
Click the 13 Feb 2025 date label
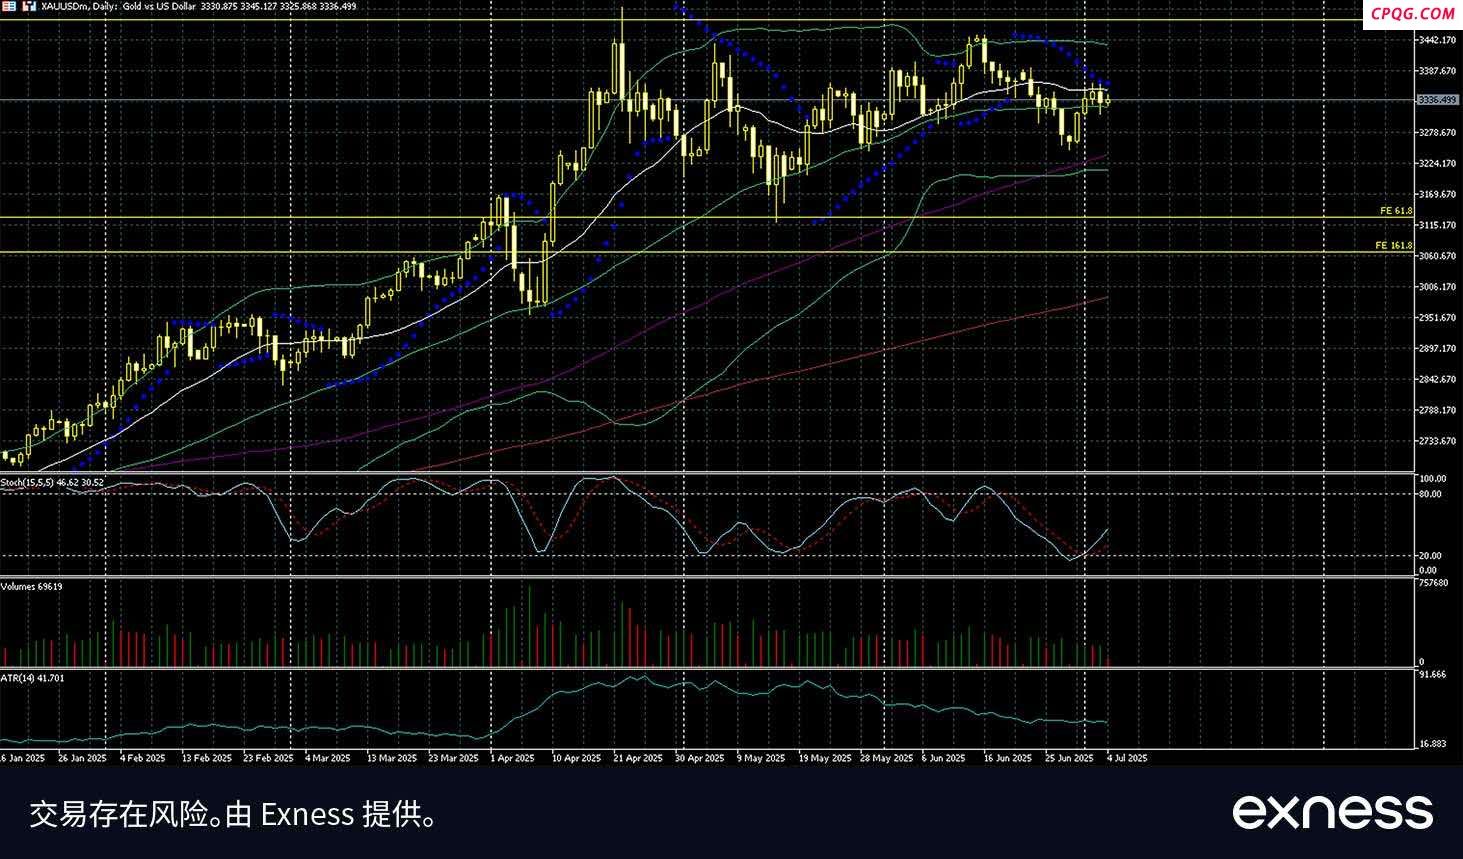(206, 758)
